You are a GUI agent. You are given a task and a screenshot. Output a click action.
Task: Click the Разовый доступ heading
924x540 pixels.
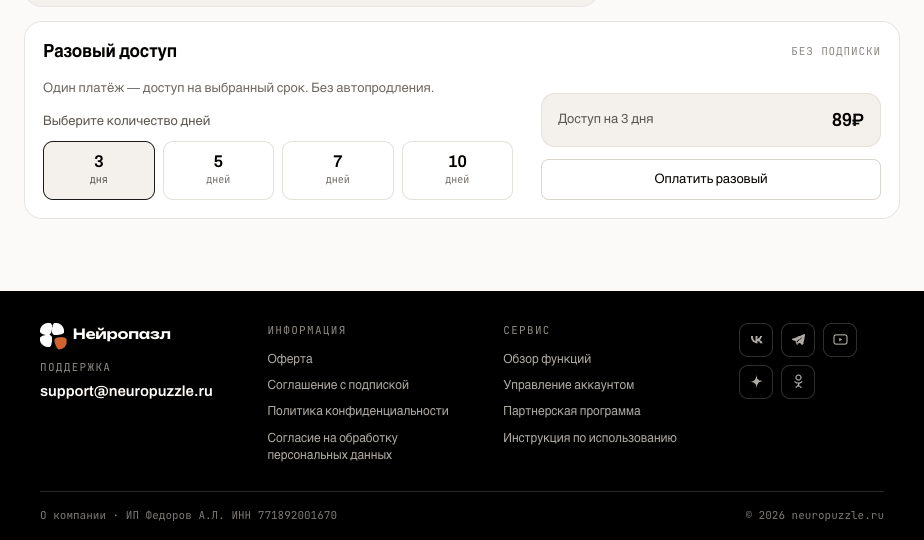point(110,51)
